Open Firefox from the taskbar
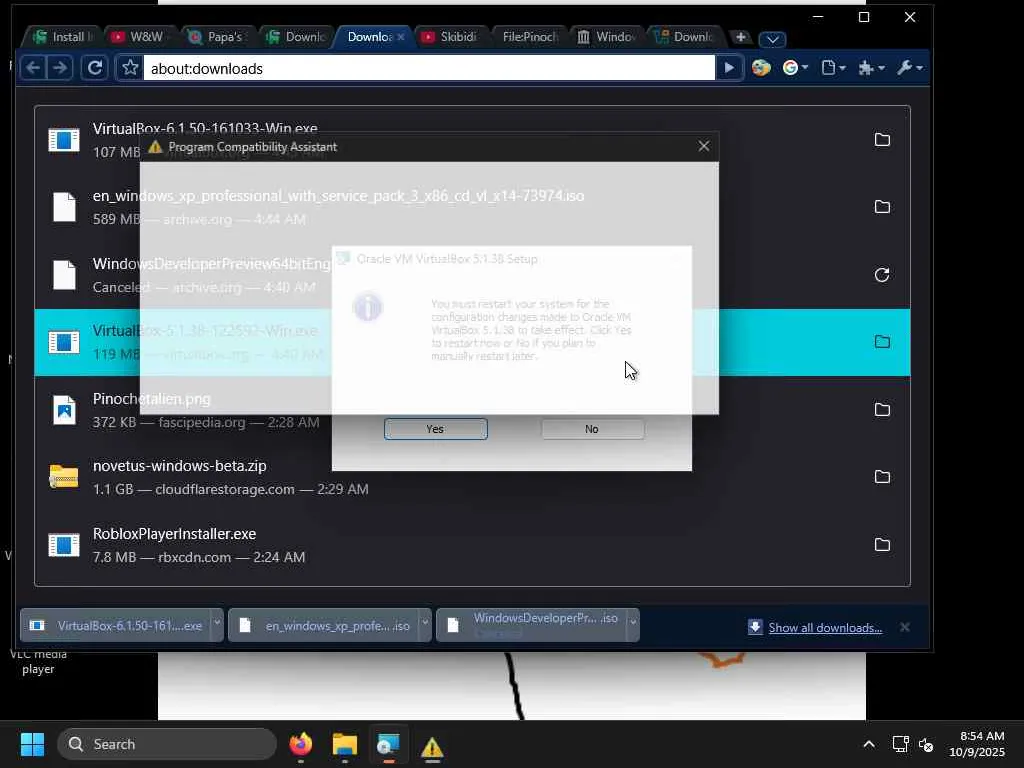This screenshot has height=768, width=1024. pos(300,744)
